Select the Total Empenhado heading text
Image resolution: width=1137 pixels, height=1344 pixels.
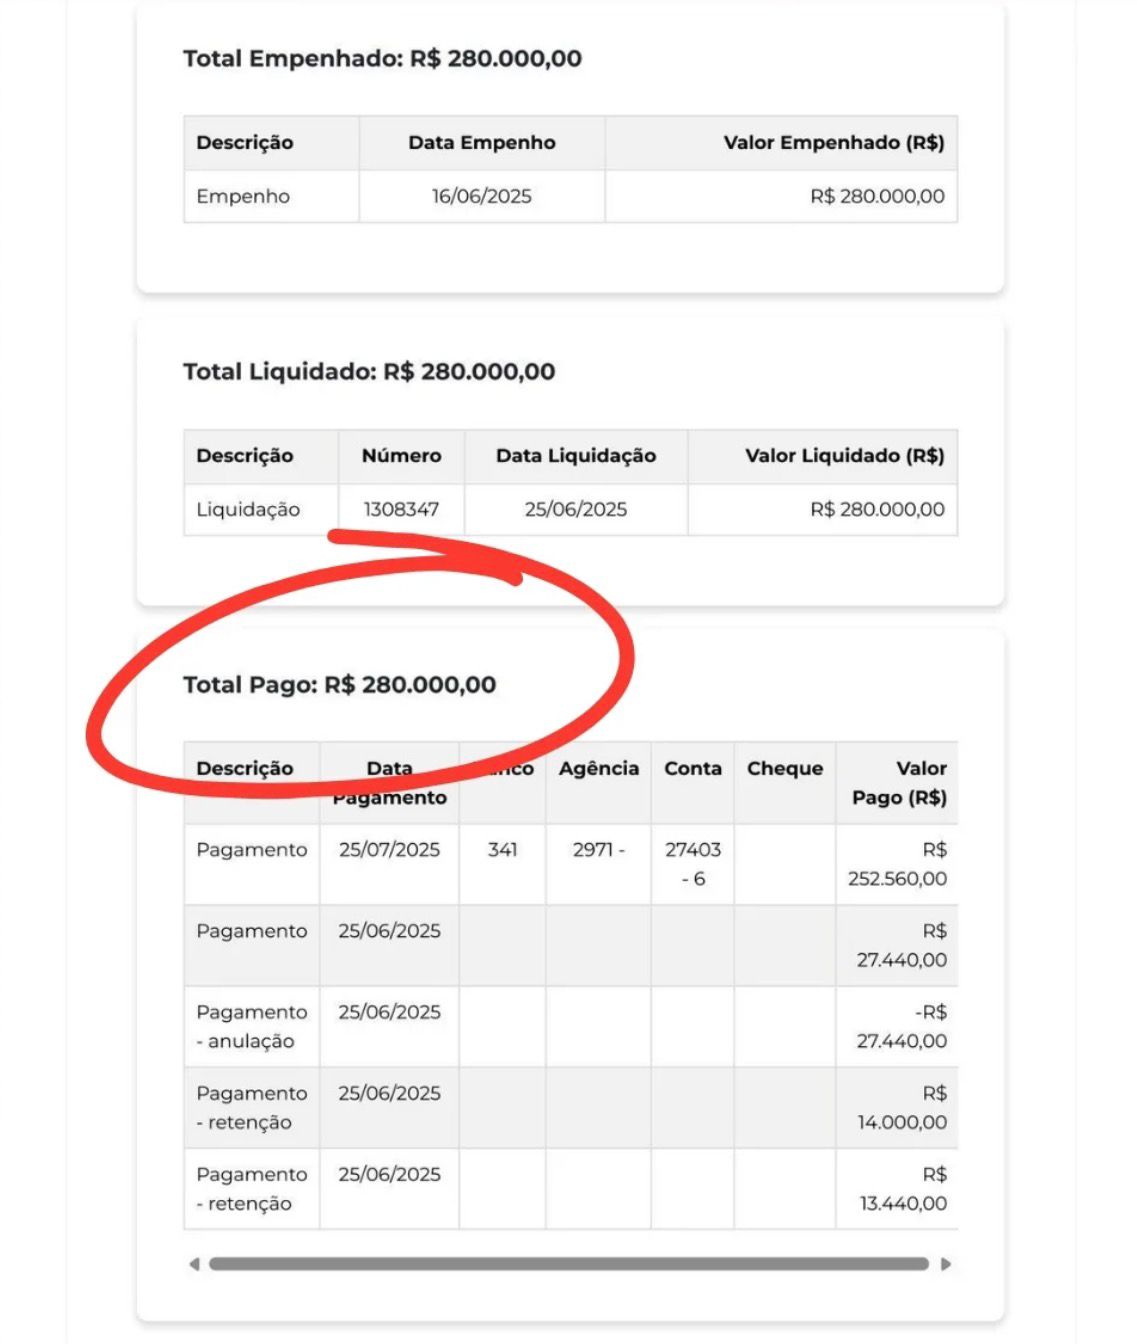(x=382, y=59)
